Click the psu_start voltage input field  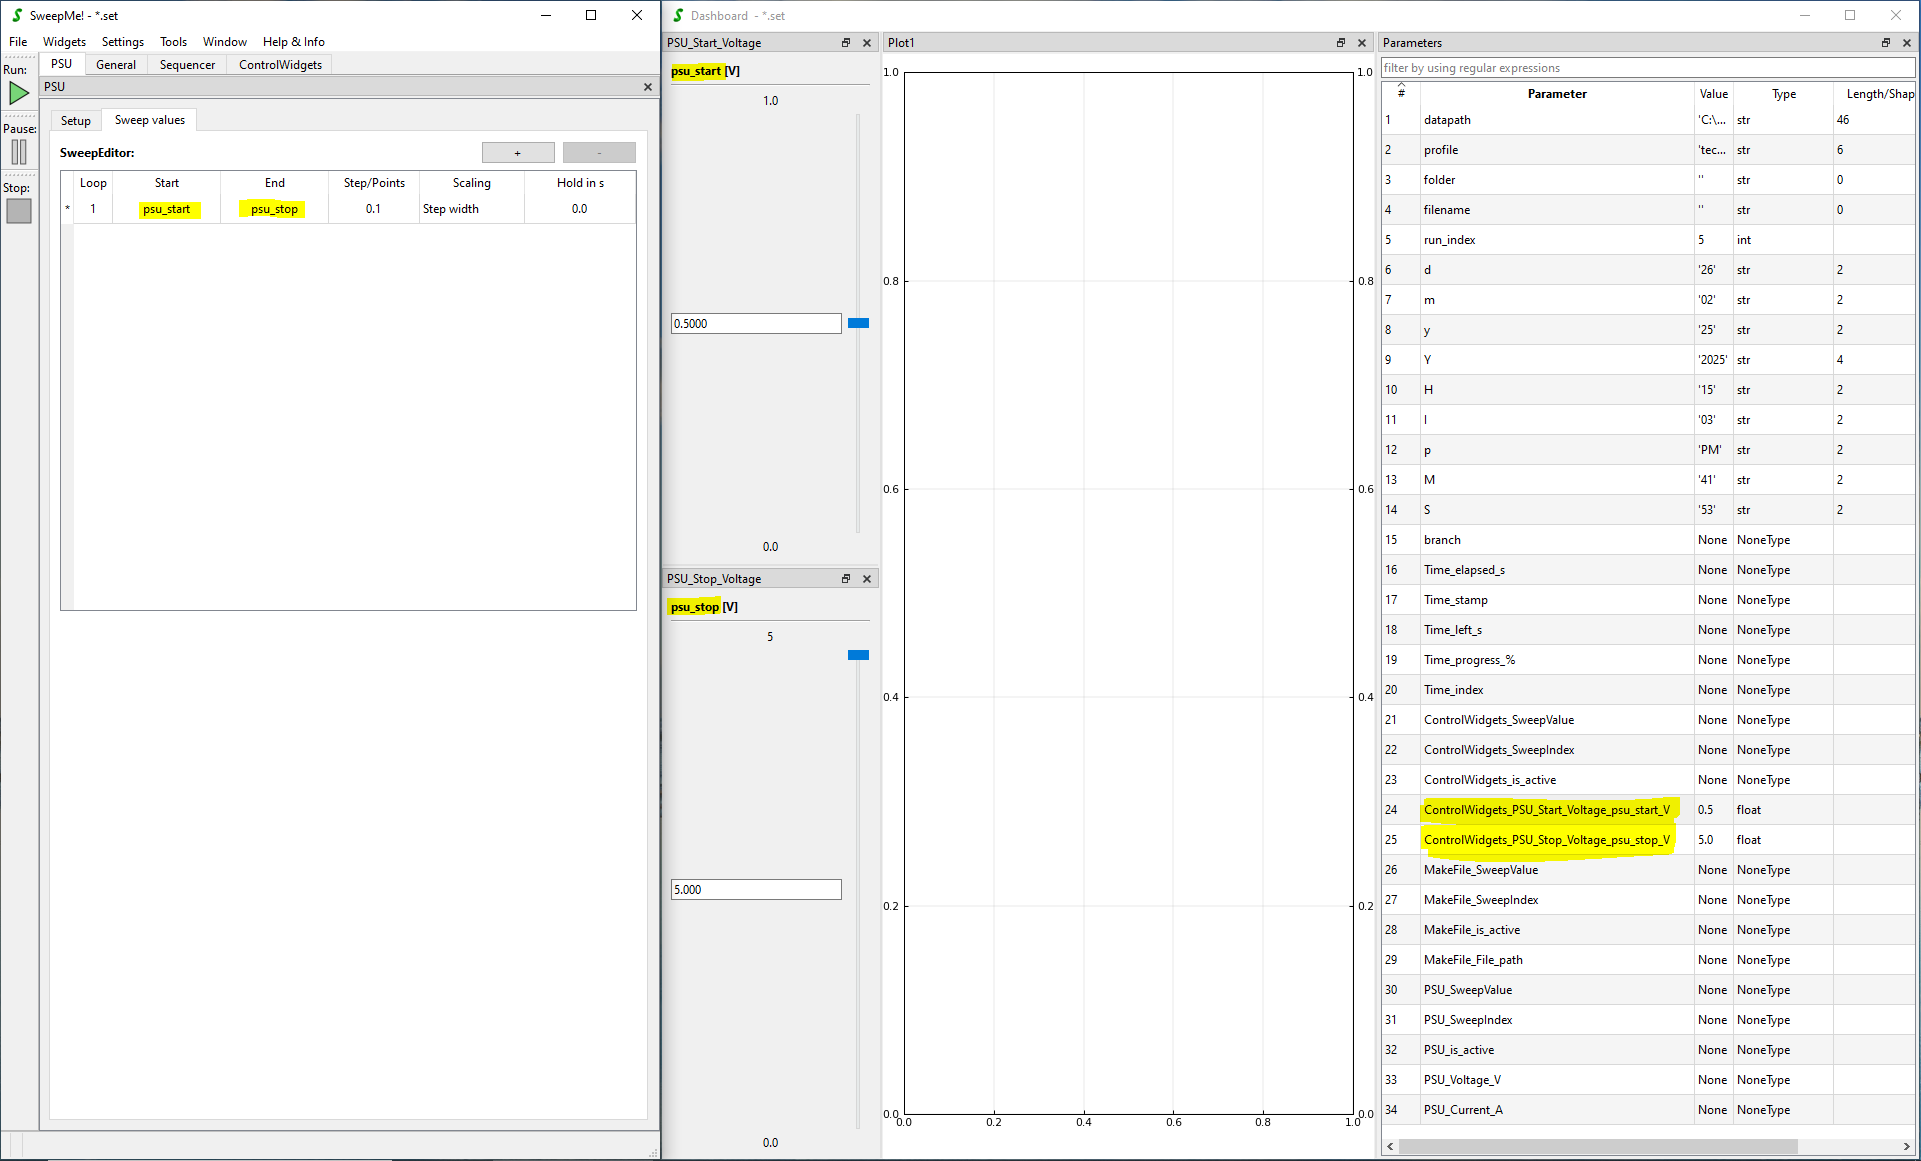756,324
